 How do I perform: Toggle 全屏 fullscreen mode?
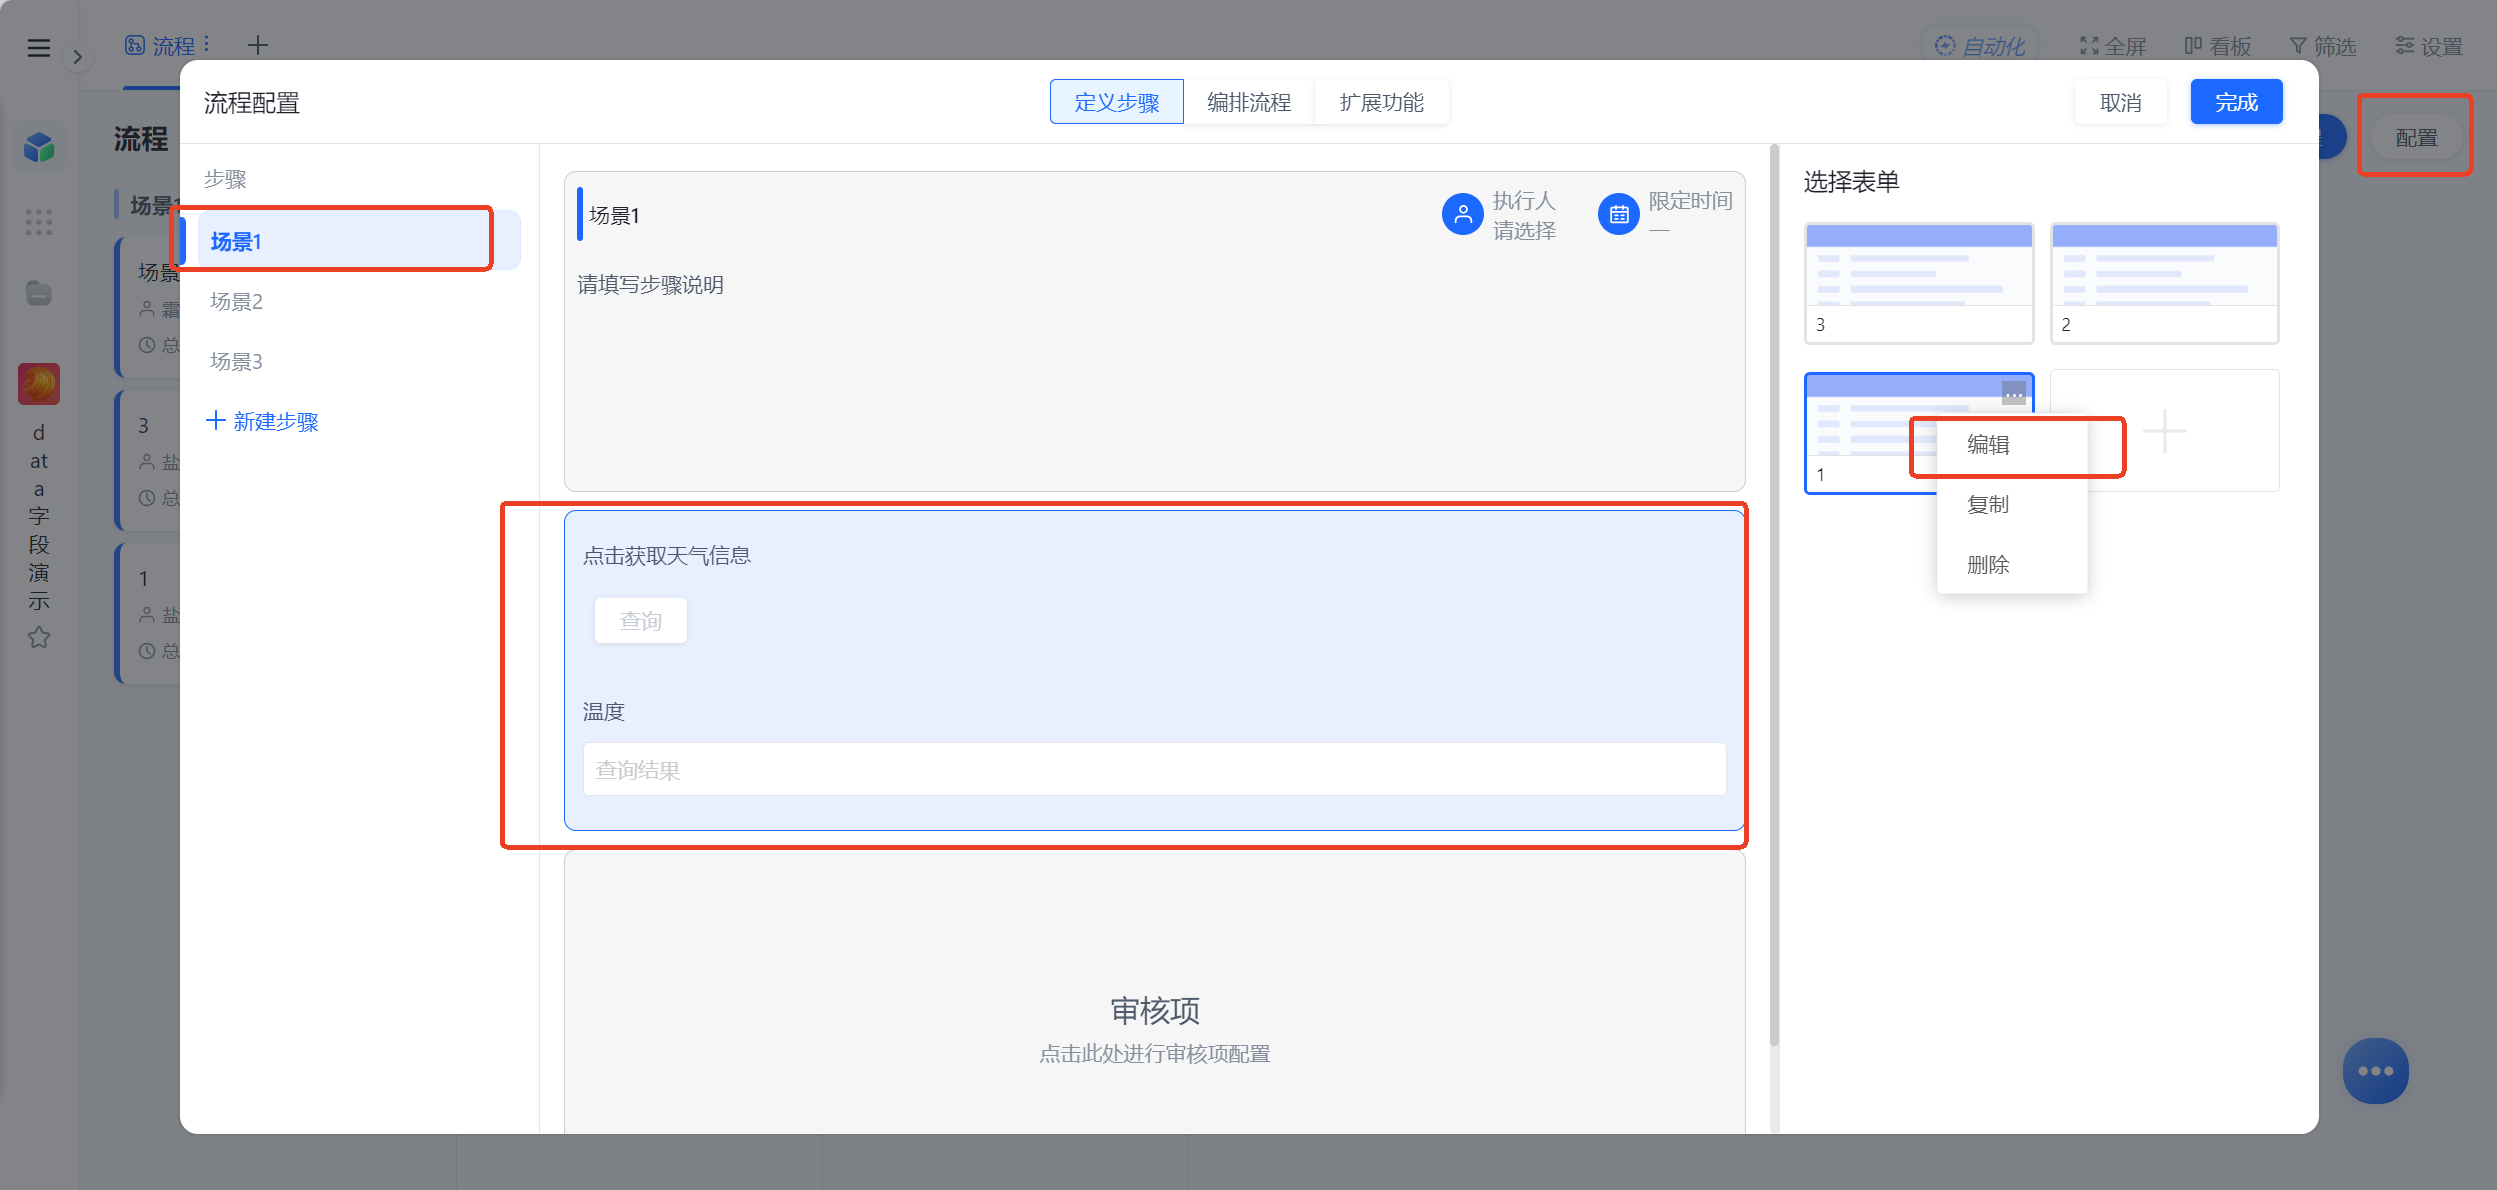tap(2112, 46)
